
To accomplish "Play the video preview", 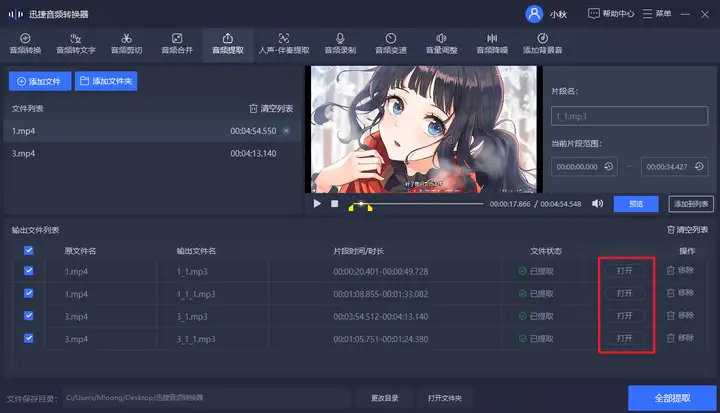I will pos(317,204).
